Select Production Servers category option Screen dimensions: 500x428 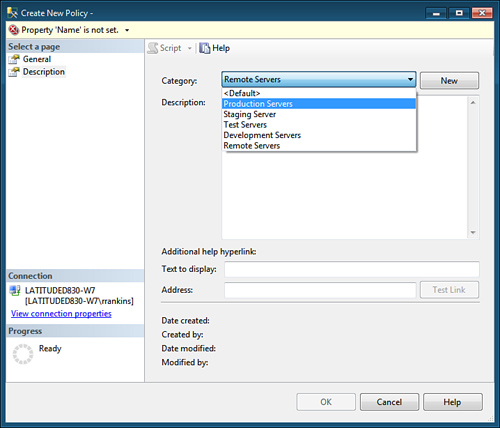319,104
